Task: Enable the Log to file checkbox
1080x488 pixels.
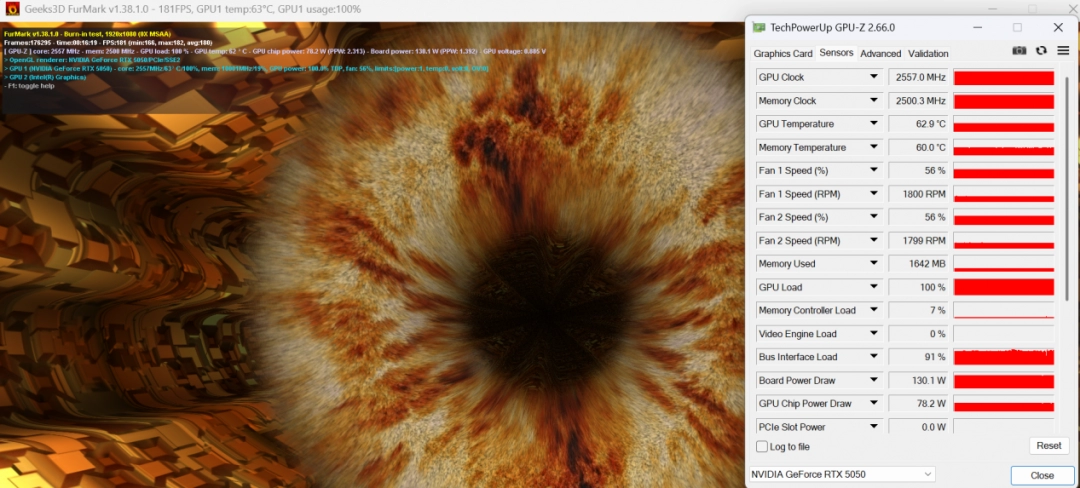Action: (x=762, y=447)
